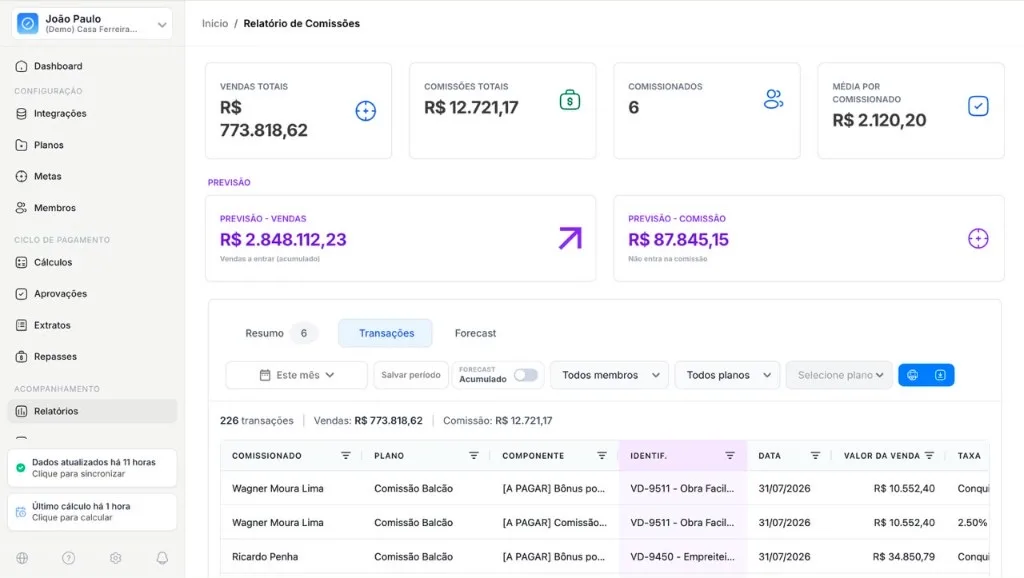Toggle the Forecast Acumulado switch
This screenshot has height=578, width=1024.
(x=526, y=375)
